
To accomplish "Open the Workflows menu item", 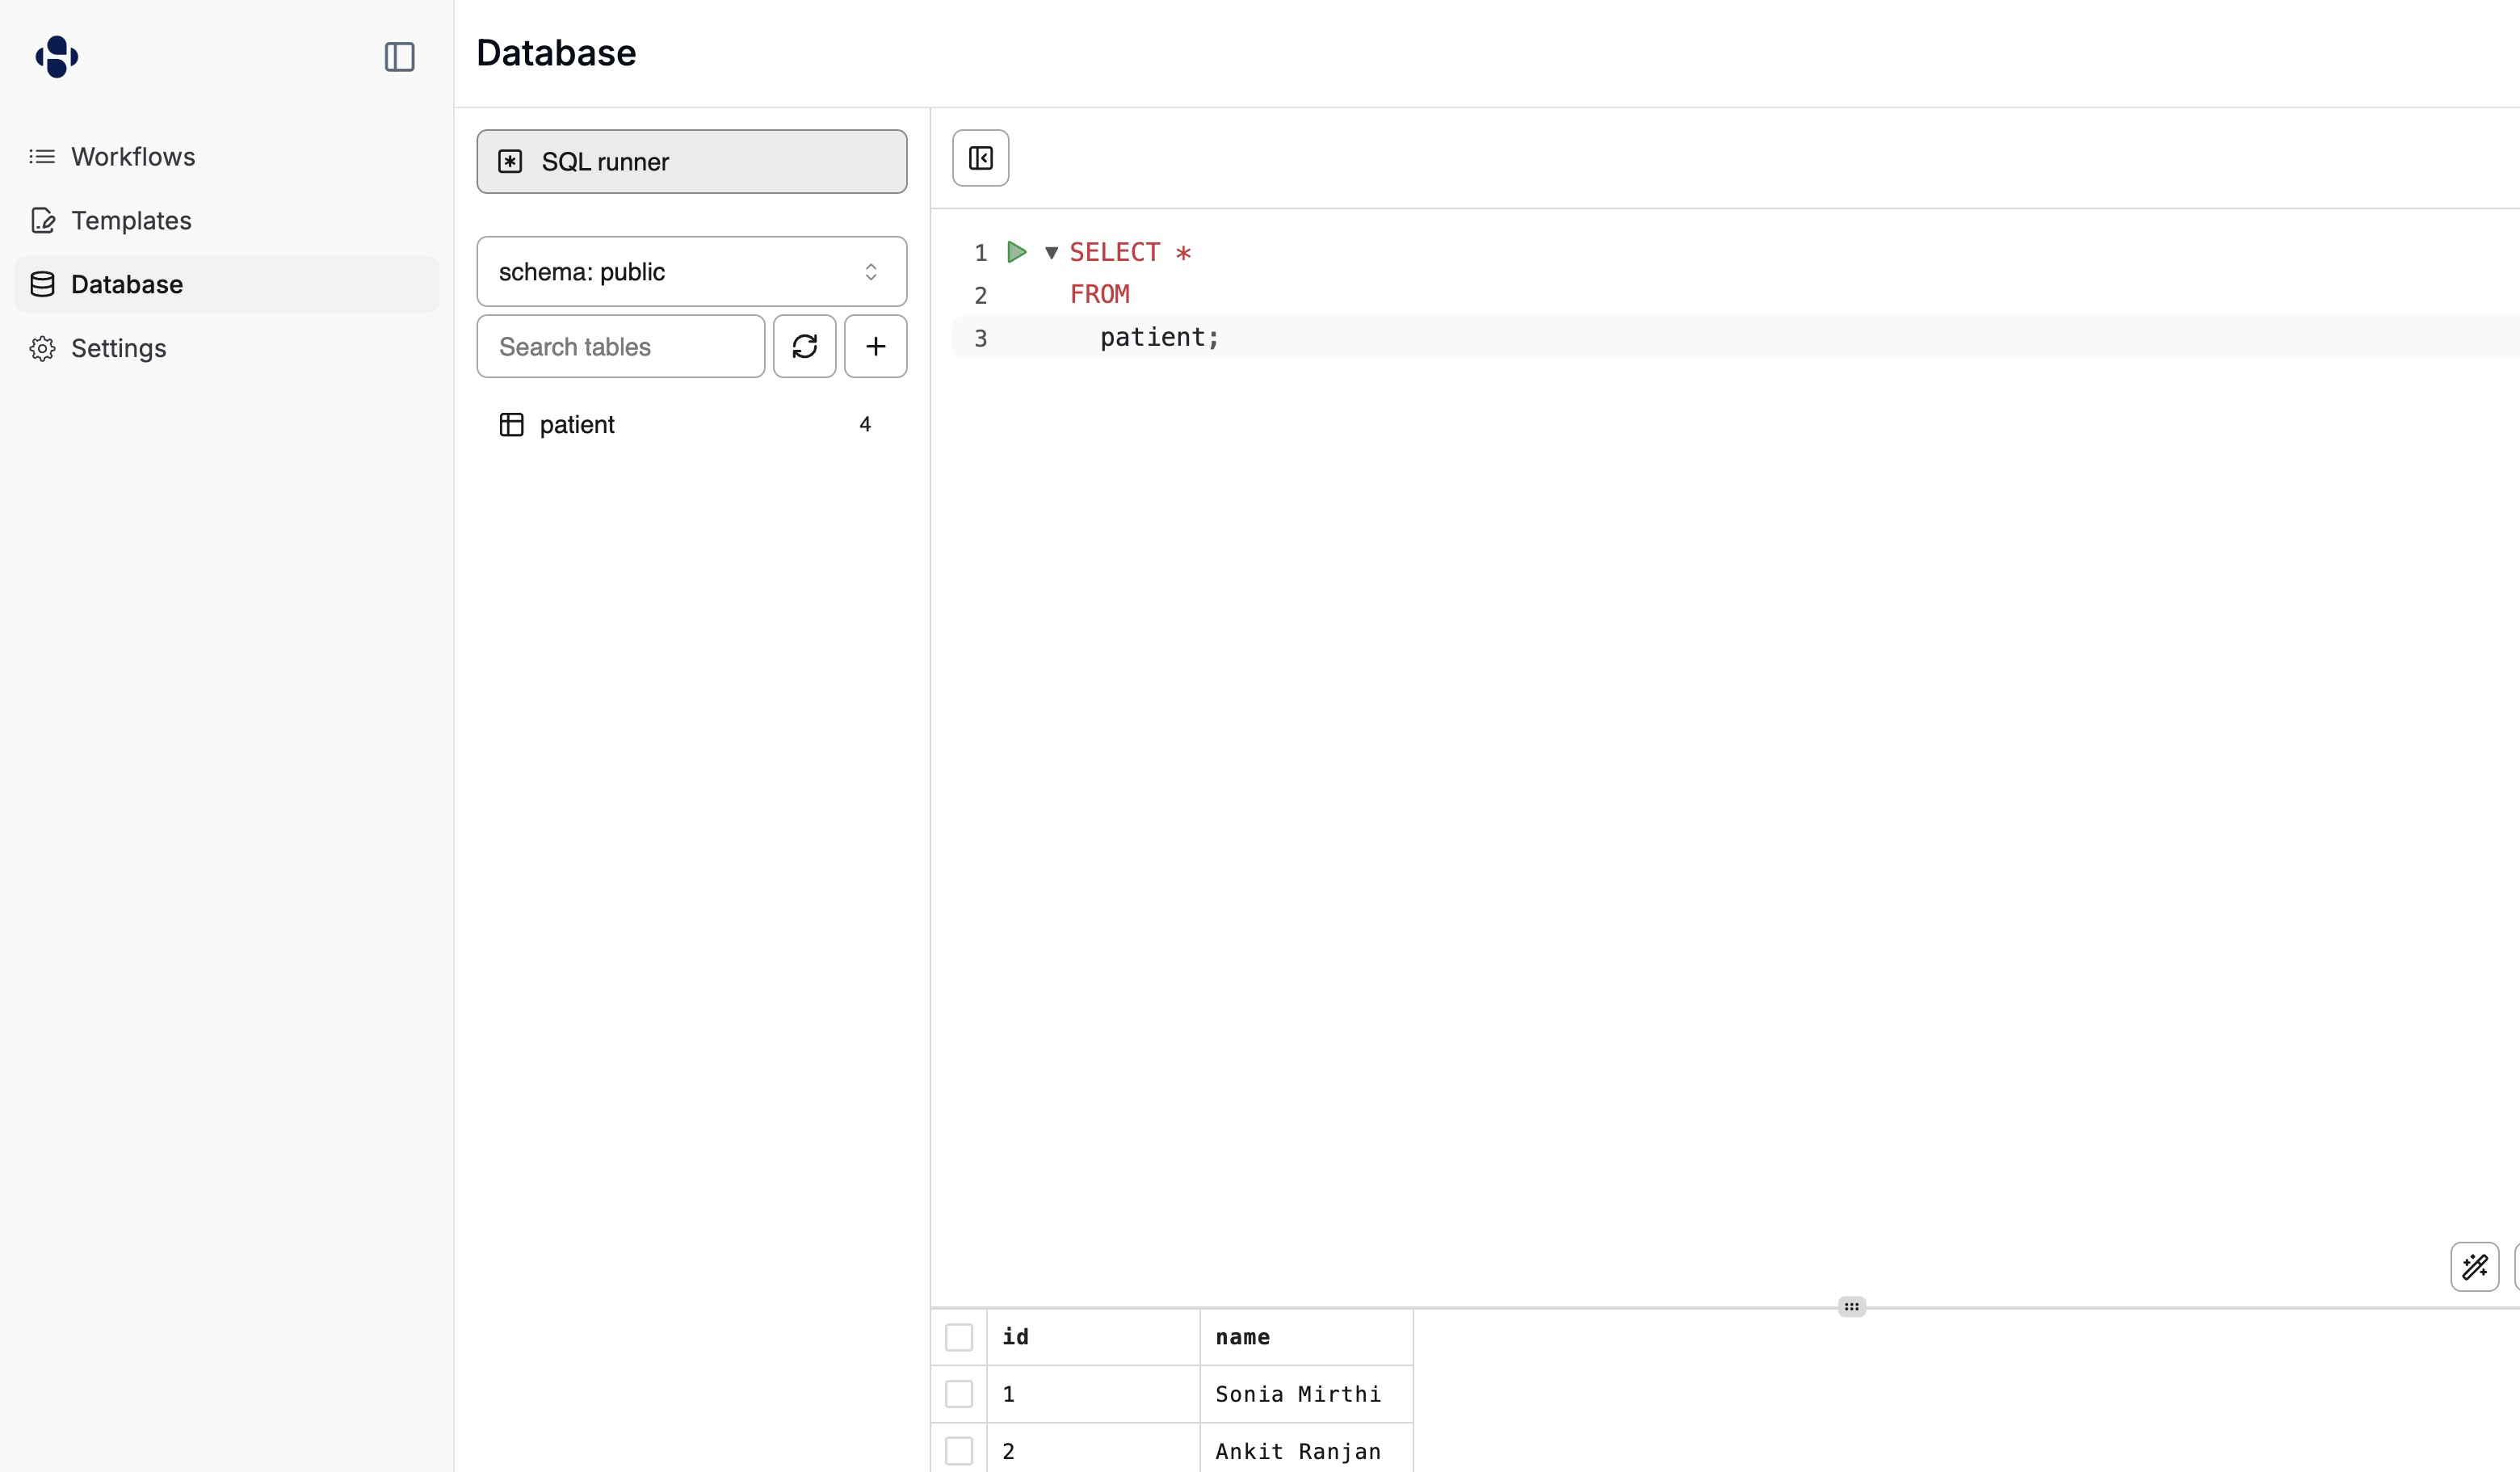I will [x=133, y=157].
